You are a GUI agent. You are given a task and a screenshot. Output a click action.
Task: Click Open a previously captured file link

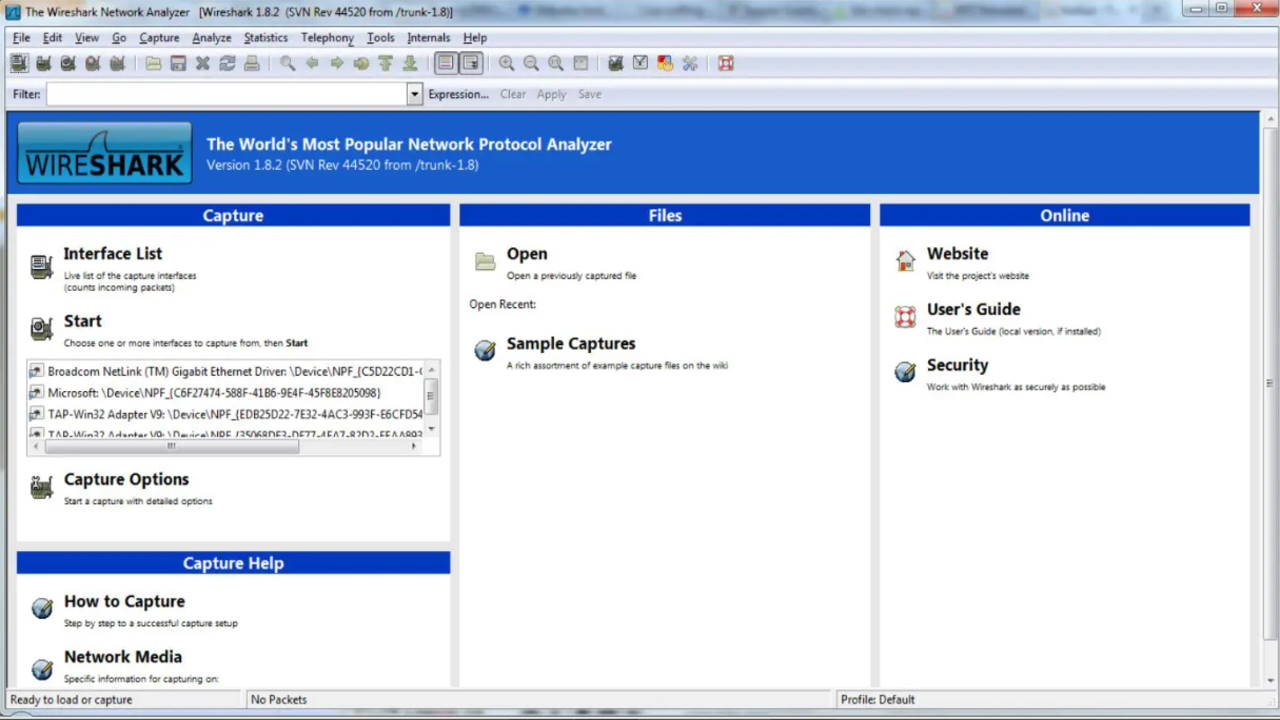pos(527,254)
